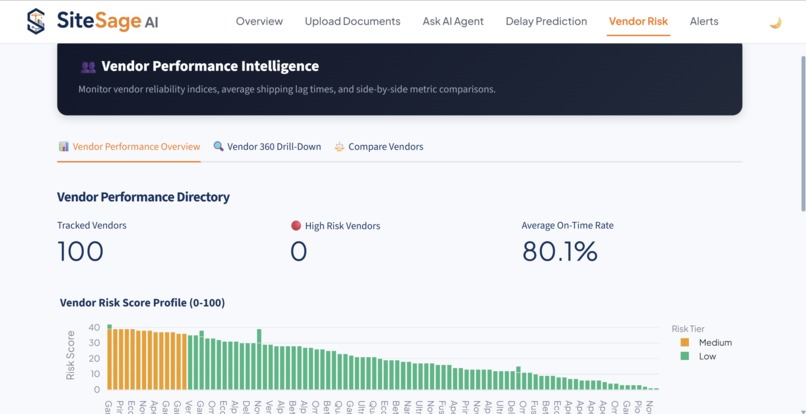
Task: Toggle Medium tier in chart legend
Action: coord(705,343)
